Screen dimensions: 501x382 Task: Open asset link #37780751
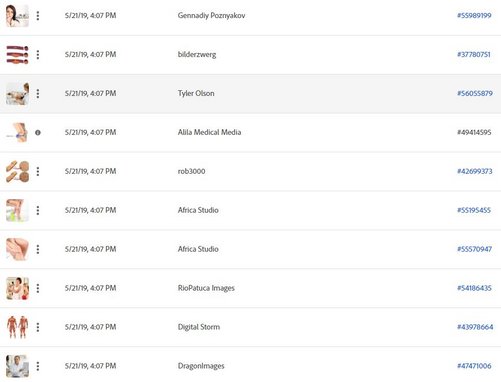[x=474, y=54]
